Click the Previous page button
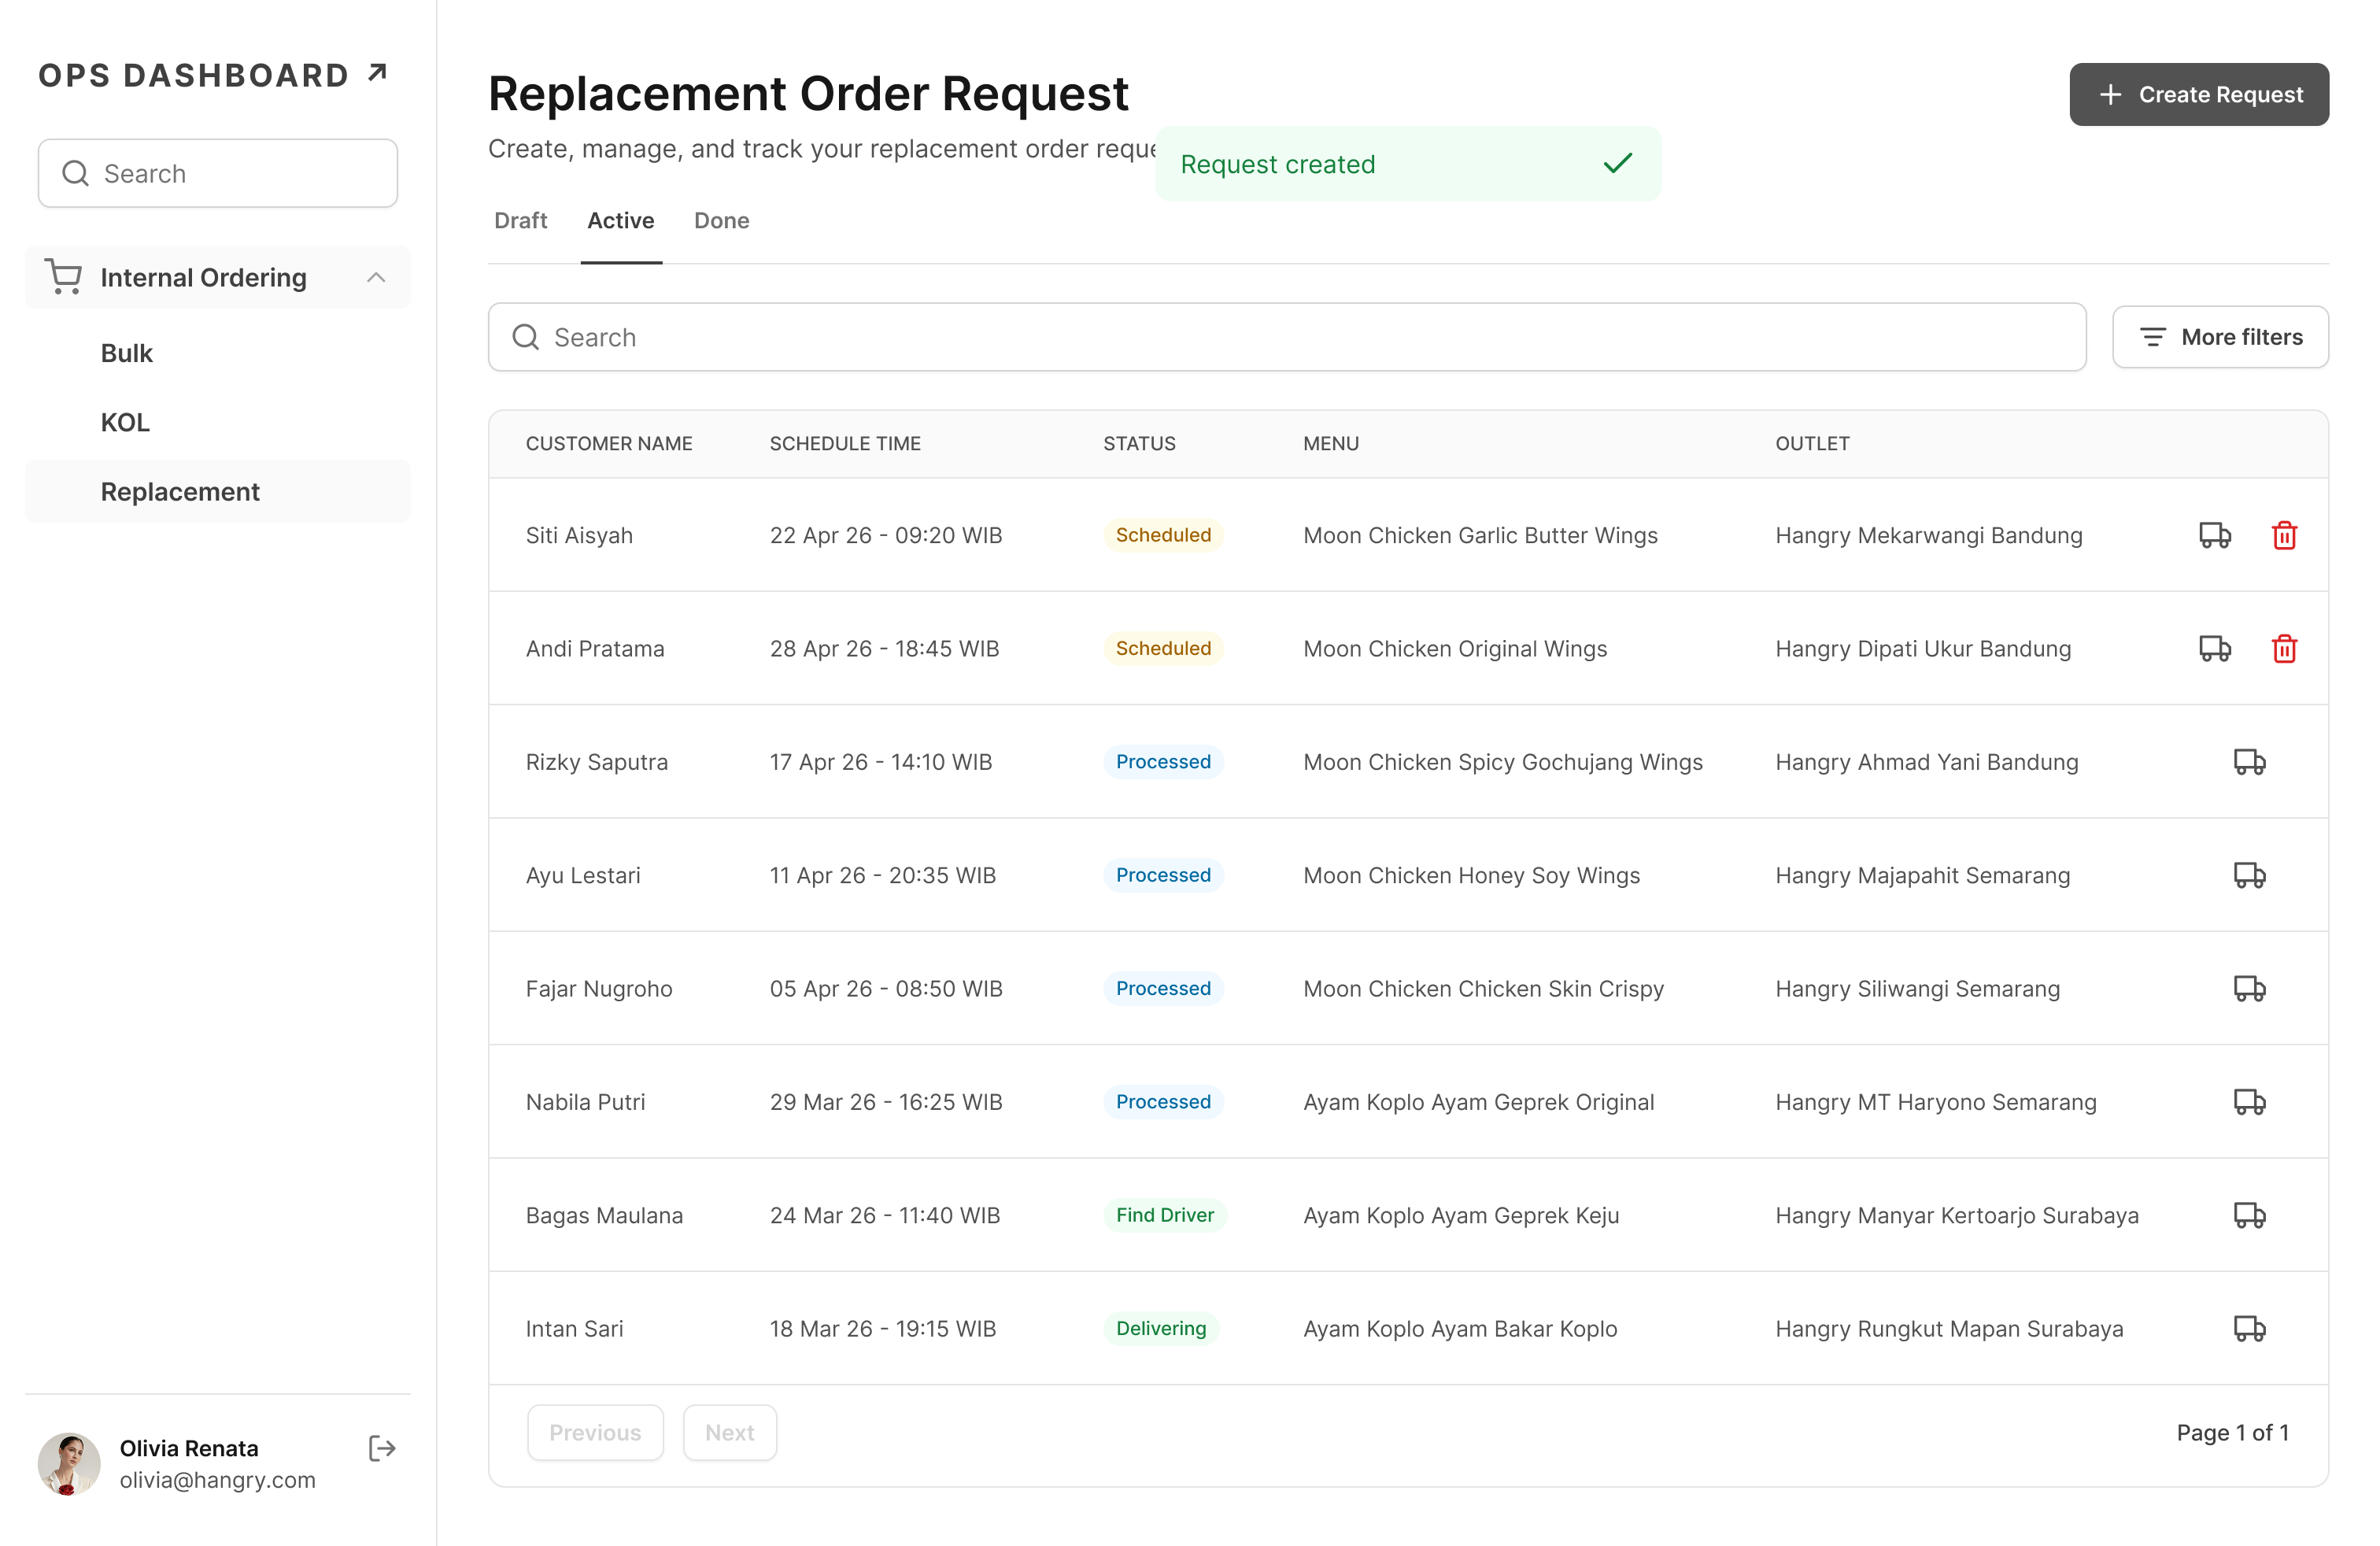 point(595,1432)
